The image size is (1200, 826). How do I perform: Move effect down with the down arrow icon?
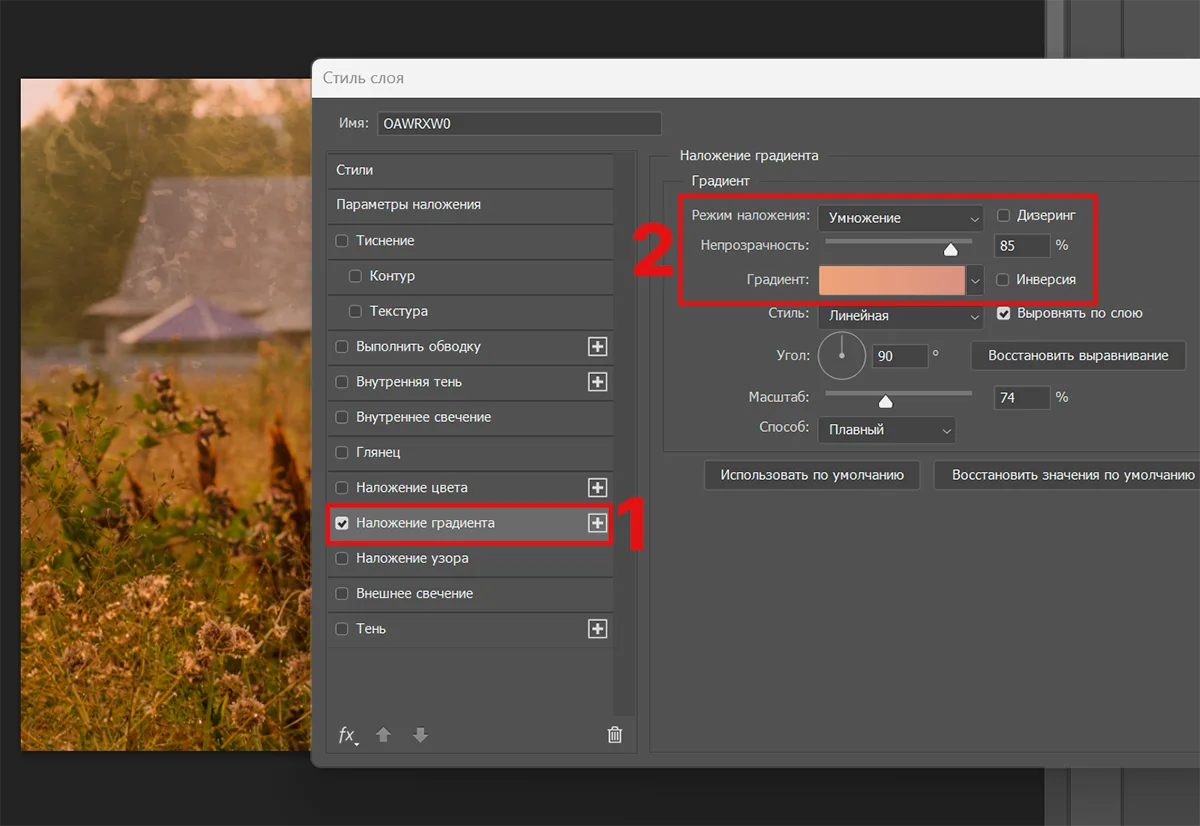[420, 735]
